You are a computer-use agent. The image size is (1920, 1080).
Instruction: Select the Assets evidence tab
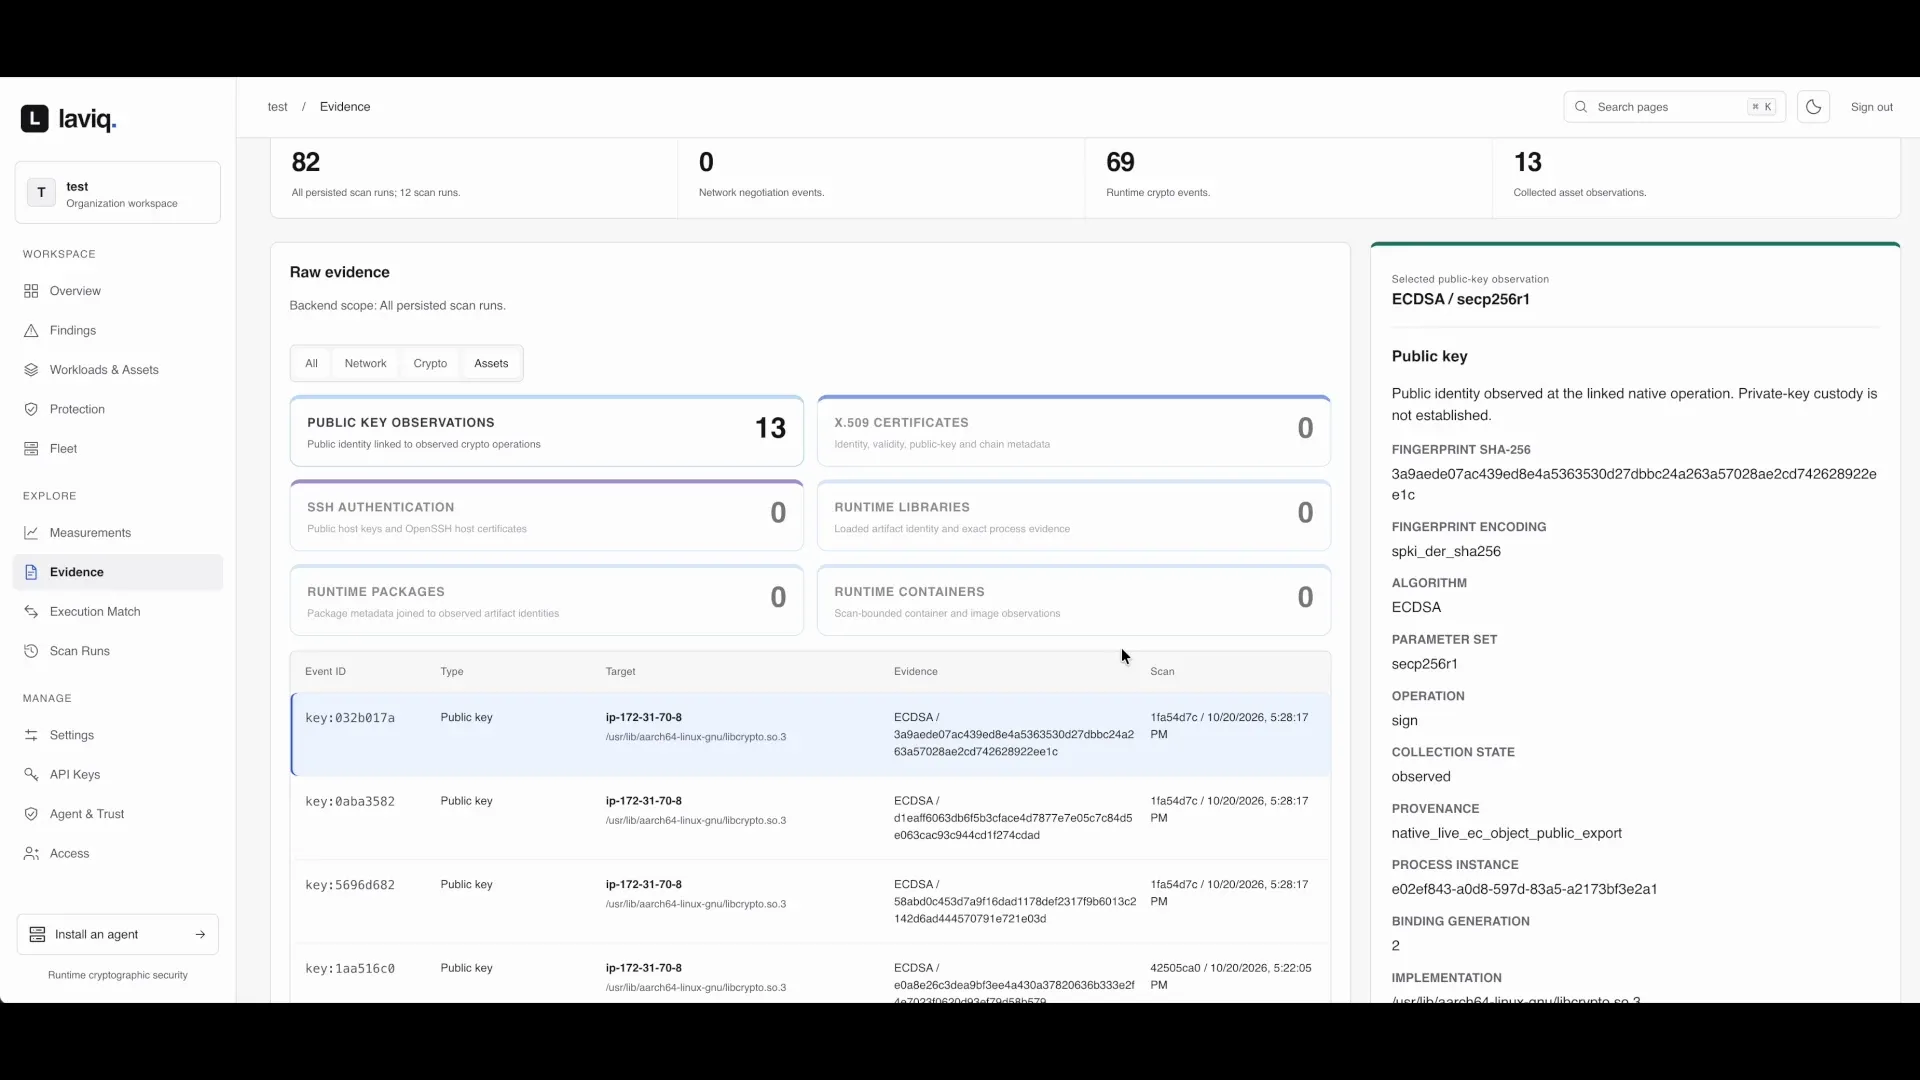click(491, 364)
